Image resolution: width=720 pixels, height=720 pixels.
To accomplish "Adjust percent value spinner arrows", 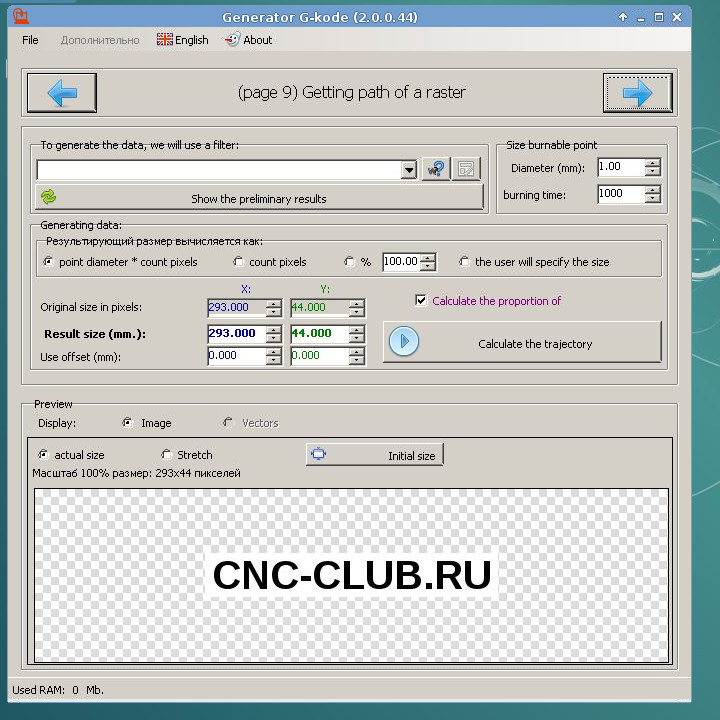I will [428, 262].
